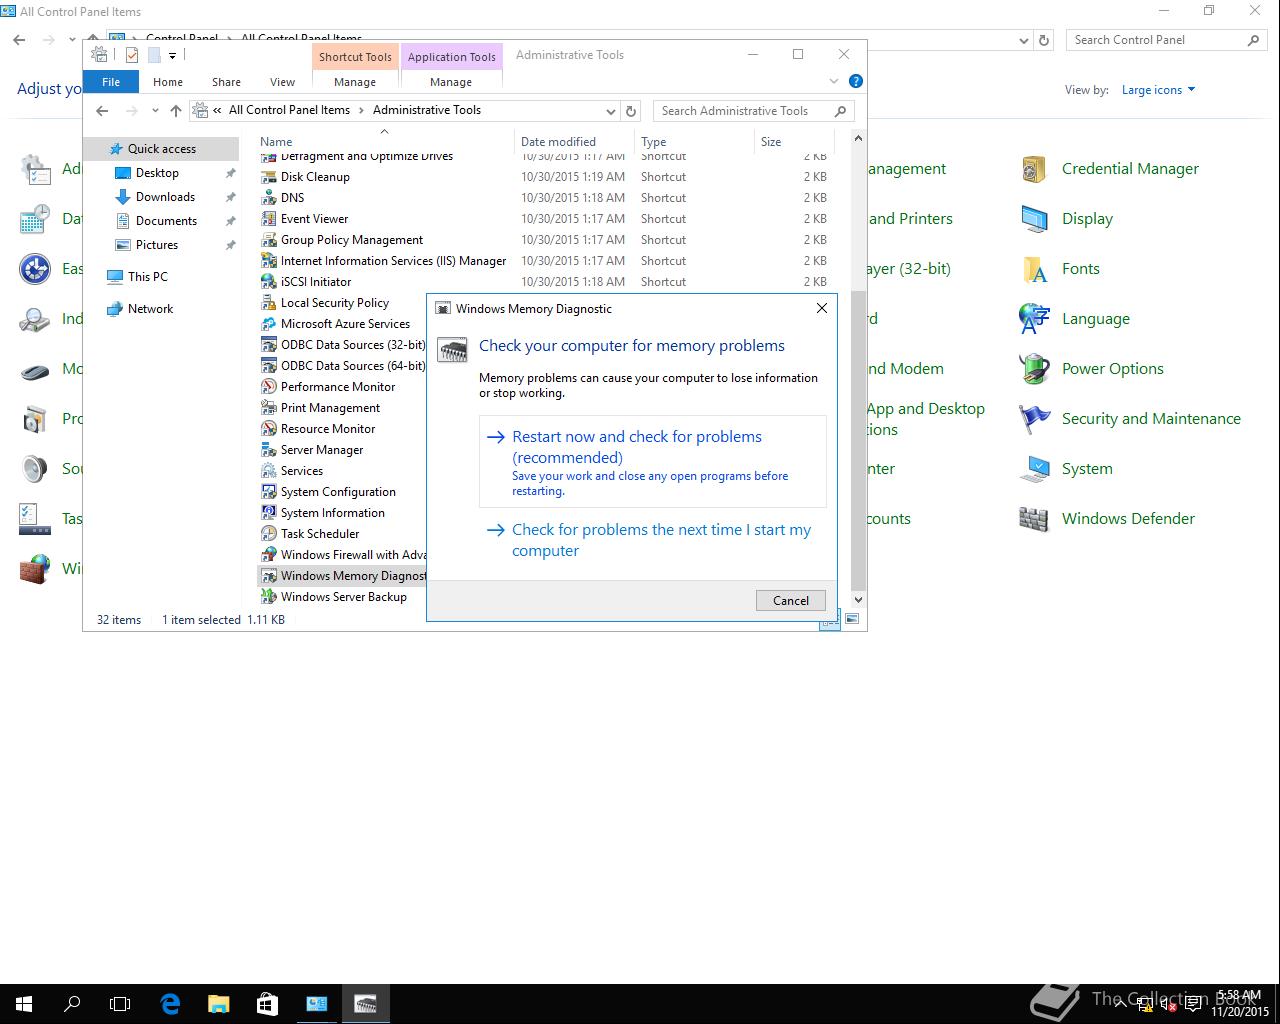Screen dimensions: 1280x1024
Task: Select the Resource Monitor icon
Action: [268, 429]
